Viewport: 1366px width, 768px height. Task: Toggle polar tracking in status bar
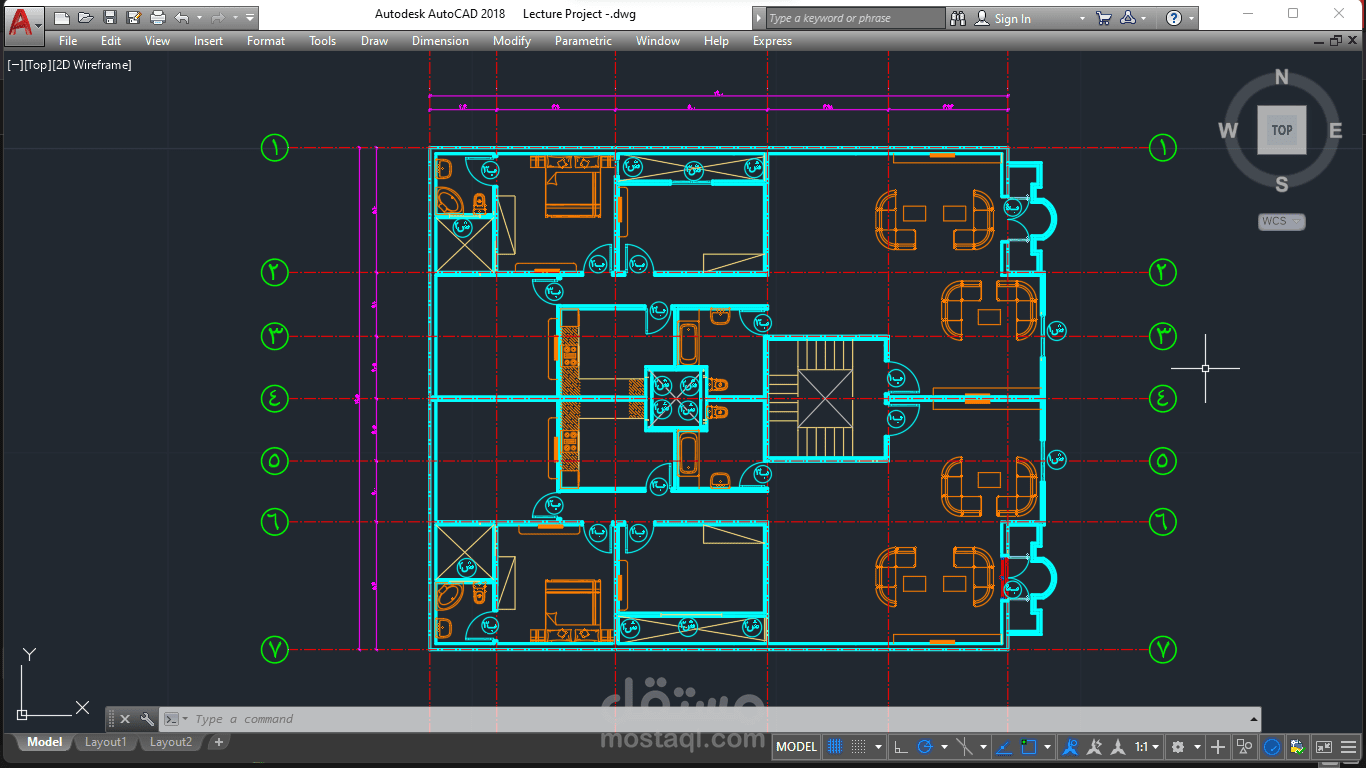point(925,747)
